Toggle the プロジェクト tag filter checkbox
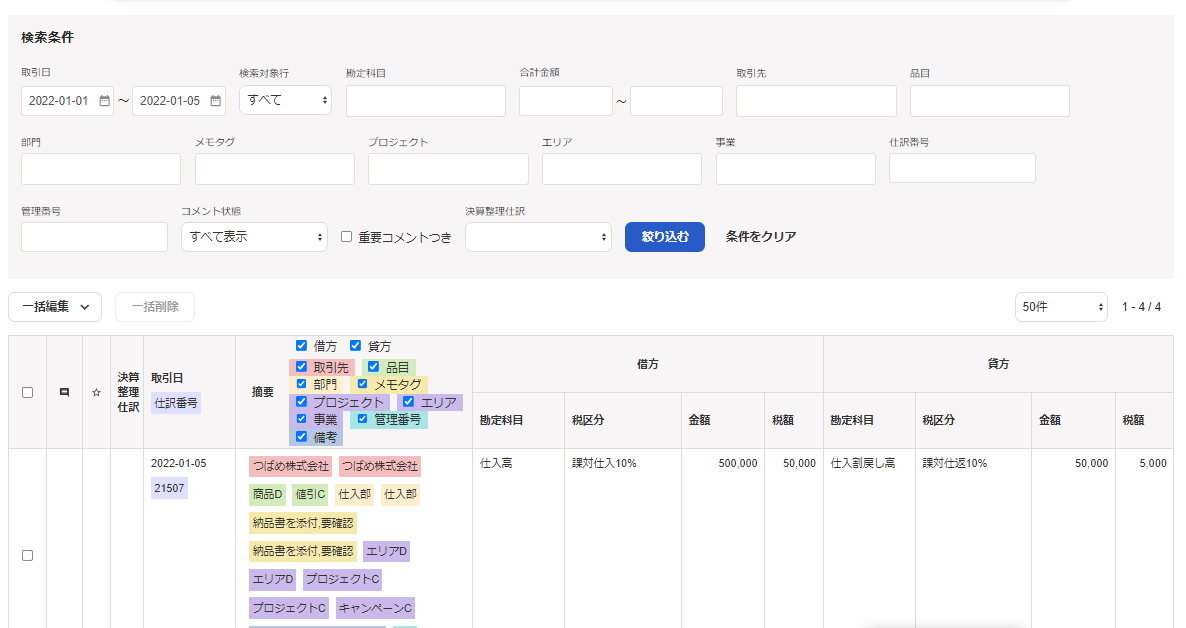Image resolution: width=1186 pixels, height=628 pixels. click(x=301, y=402)
